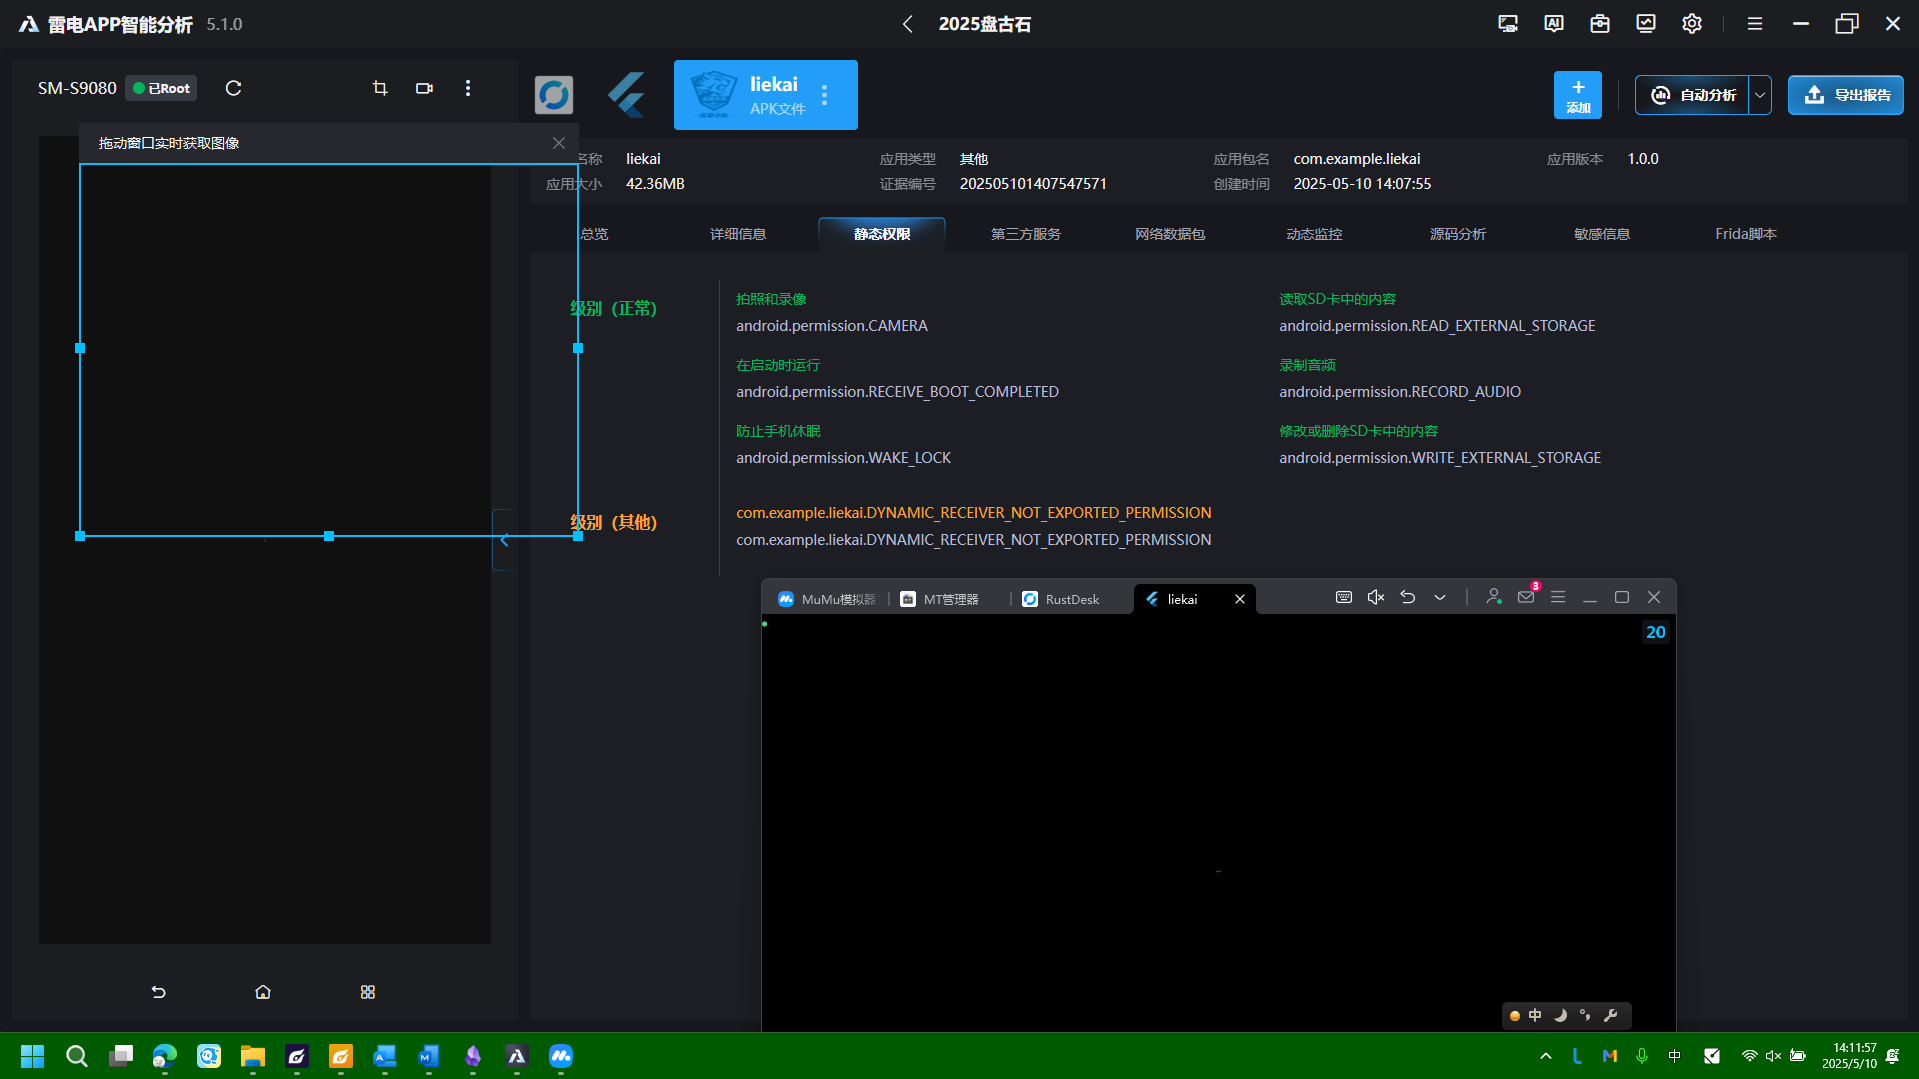Close the liekai tab in emulator window

(1240, 599)
